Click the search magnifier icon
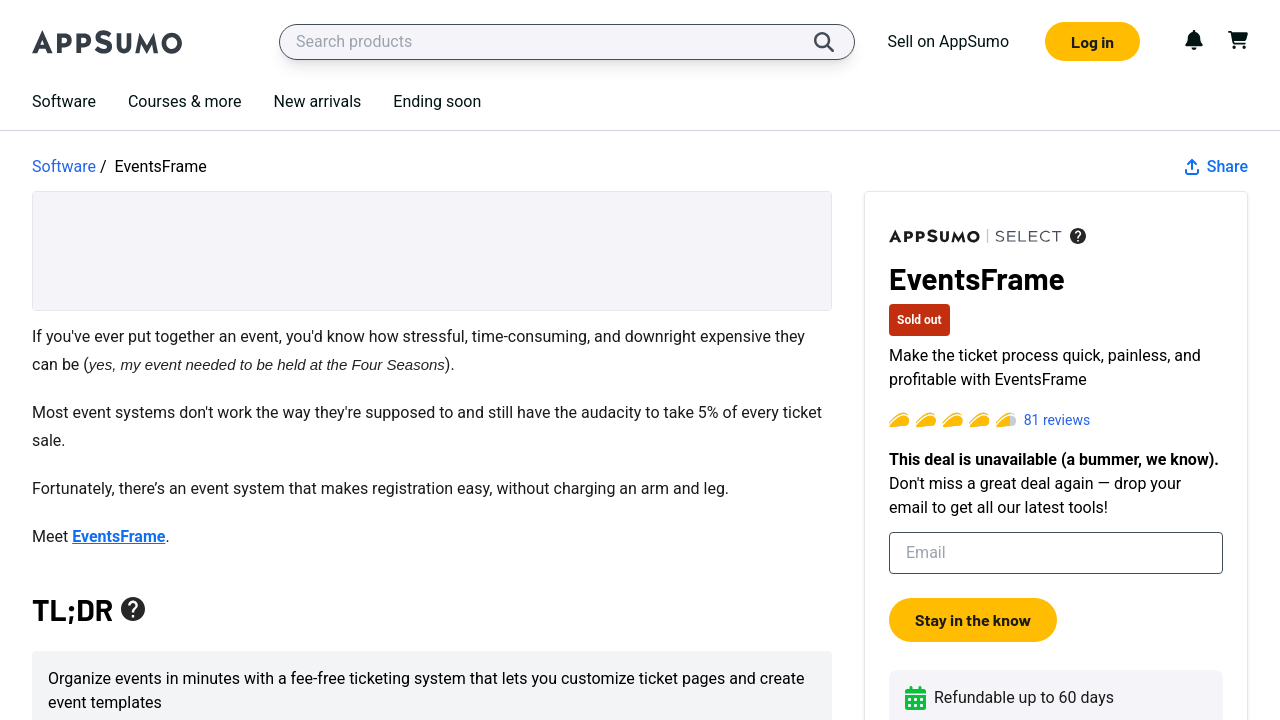 [824, 42]
